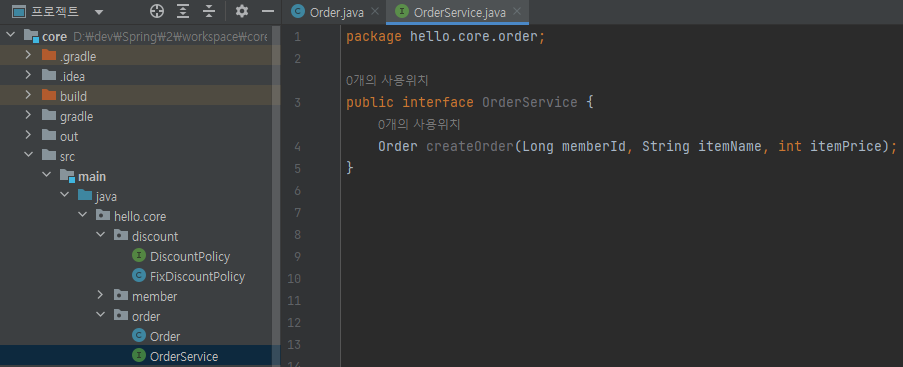This screenshot has height=367, width=903.
Task: Click the collapse all icon
Action: click(x=210, y=11)
